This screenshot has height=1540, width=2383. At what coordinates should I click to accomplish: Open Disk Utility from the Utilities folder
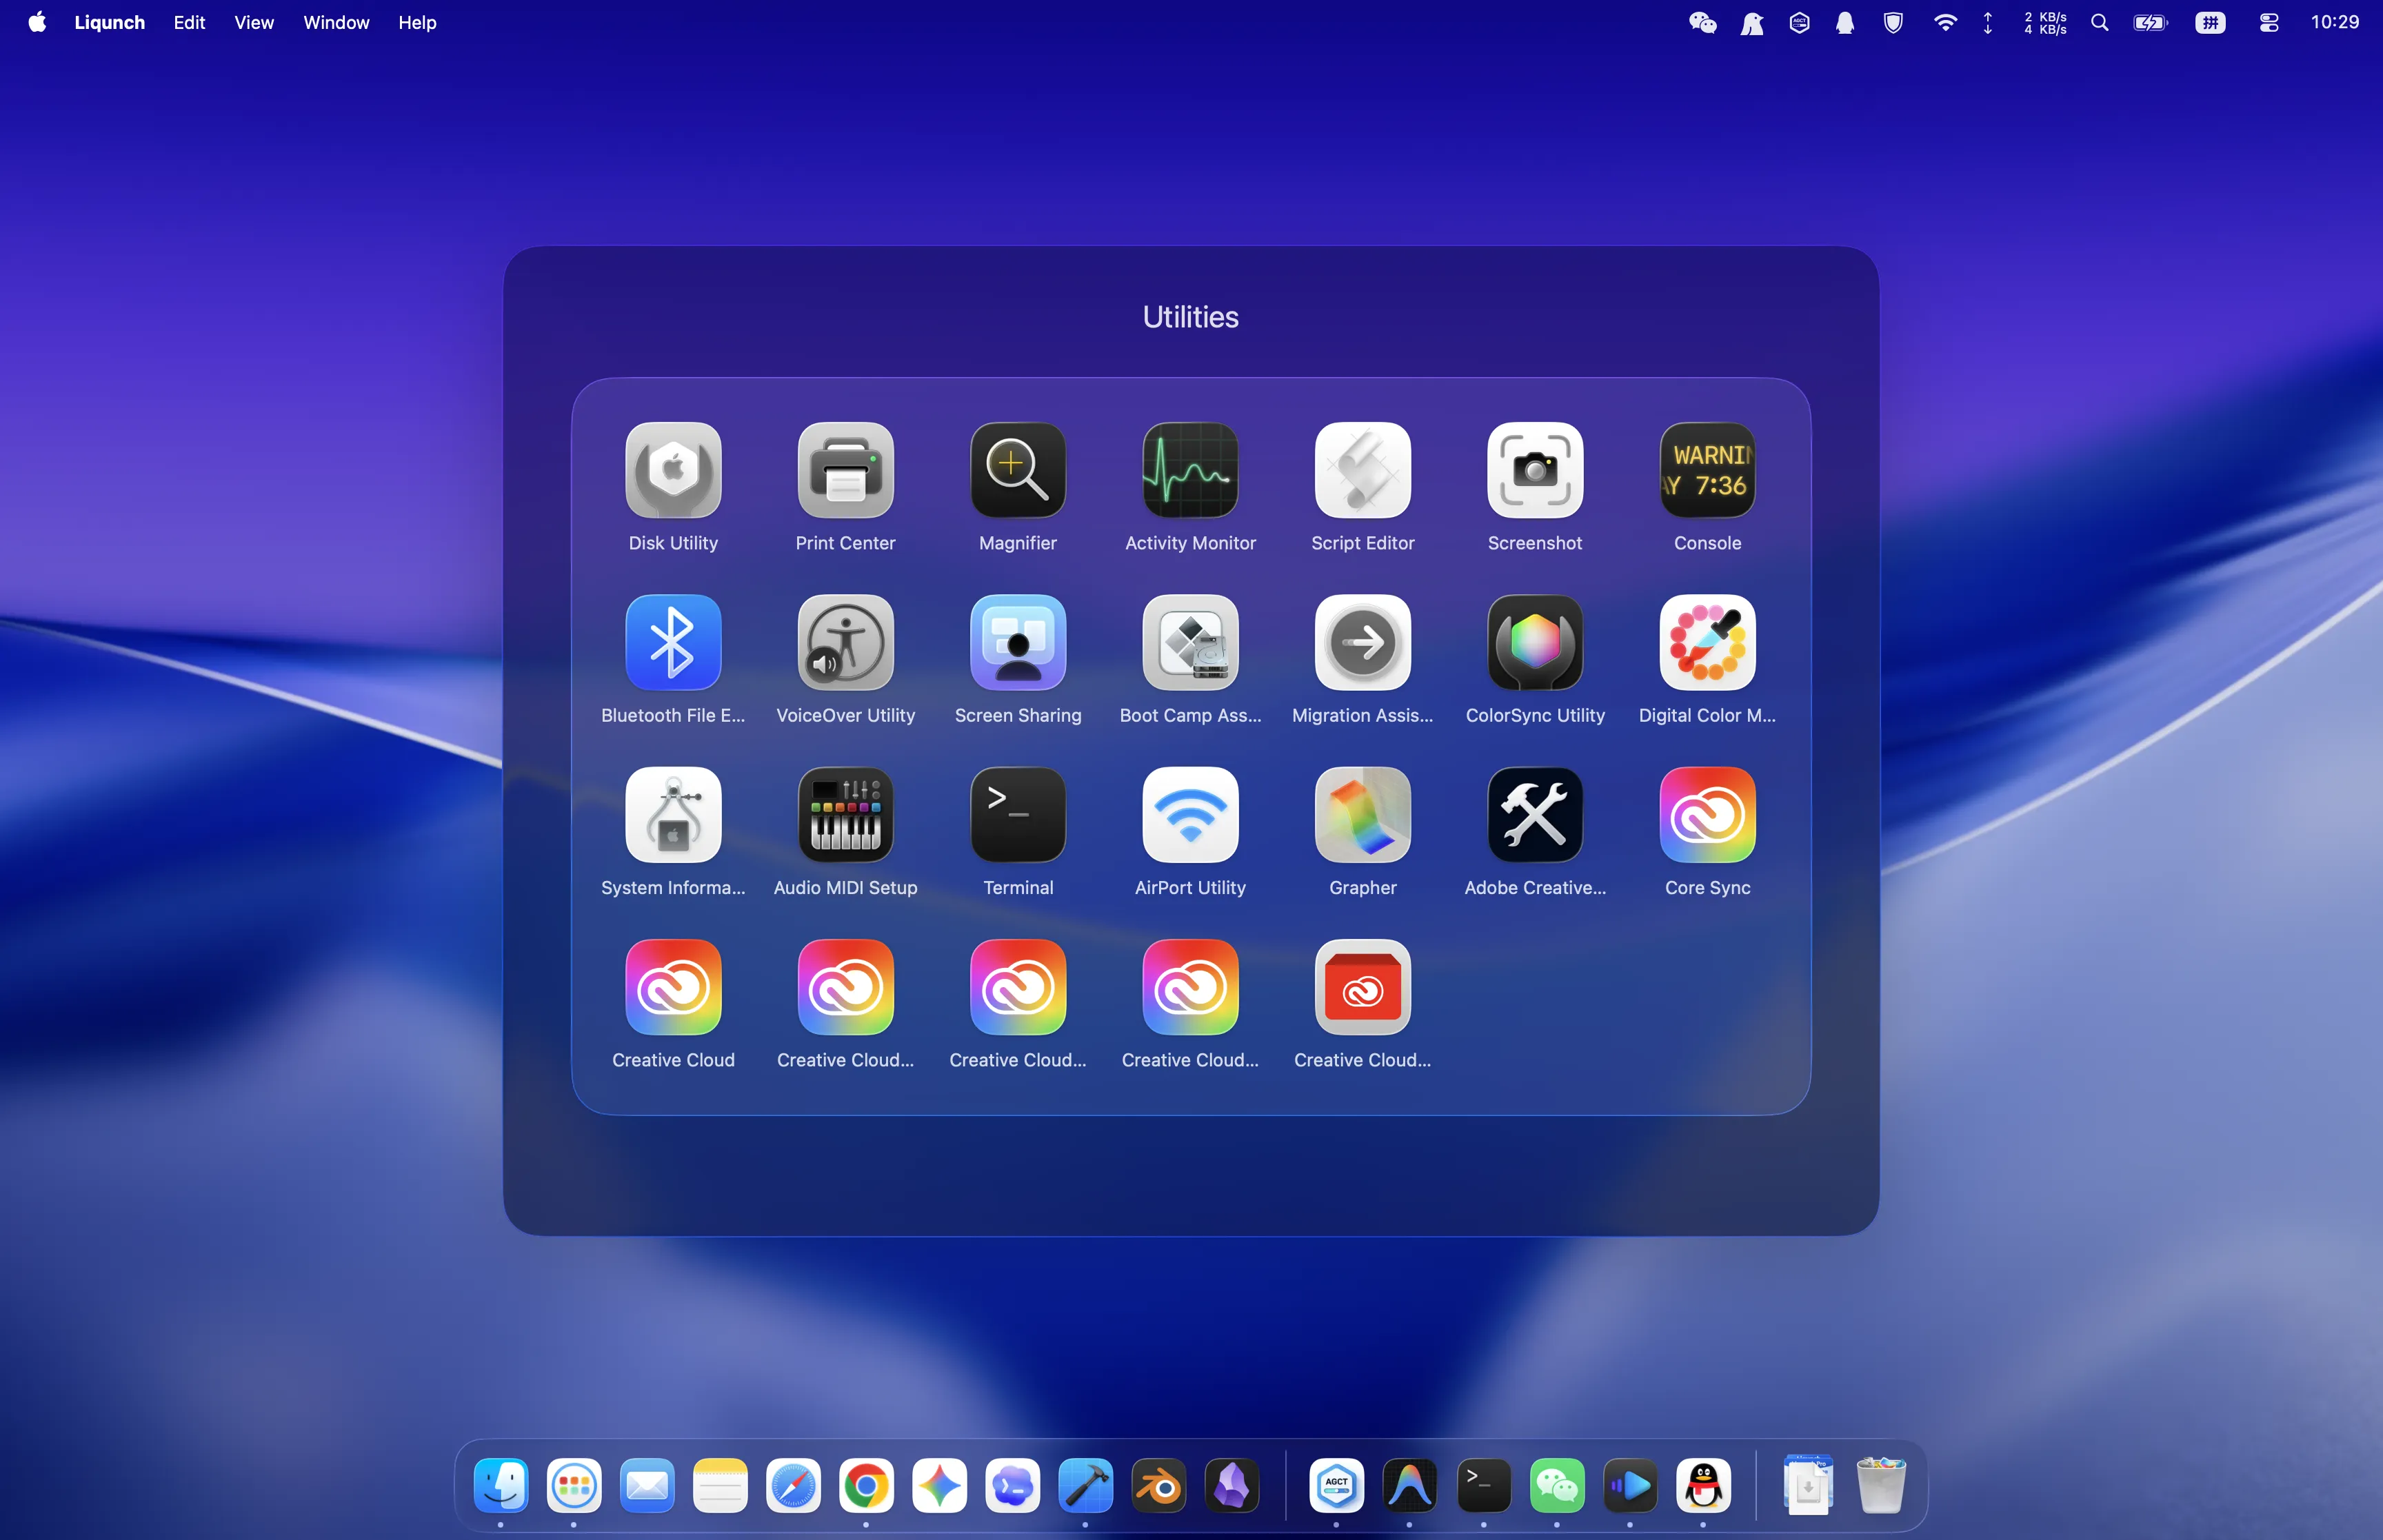point(673,470)
